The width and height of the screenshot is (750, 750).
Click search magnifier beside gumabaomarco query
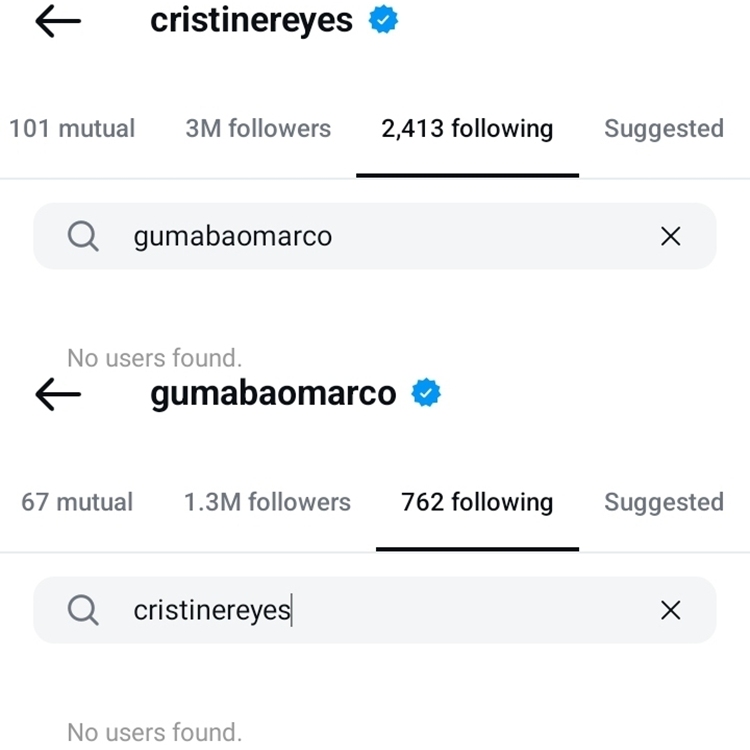click(x=83, y=236)
